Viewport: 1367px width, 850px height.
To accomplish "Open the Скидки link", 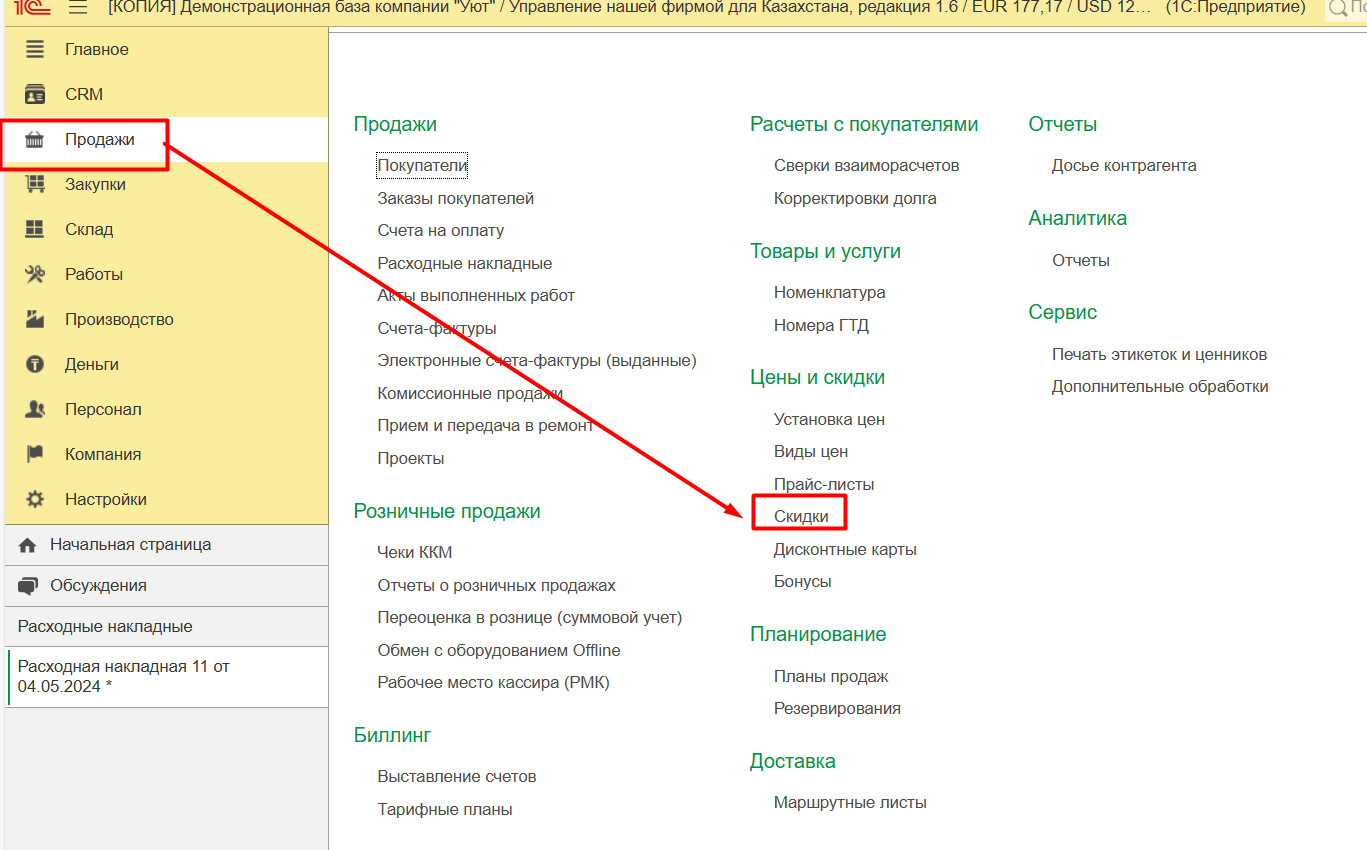I will pos(801,516).
